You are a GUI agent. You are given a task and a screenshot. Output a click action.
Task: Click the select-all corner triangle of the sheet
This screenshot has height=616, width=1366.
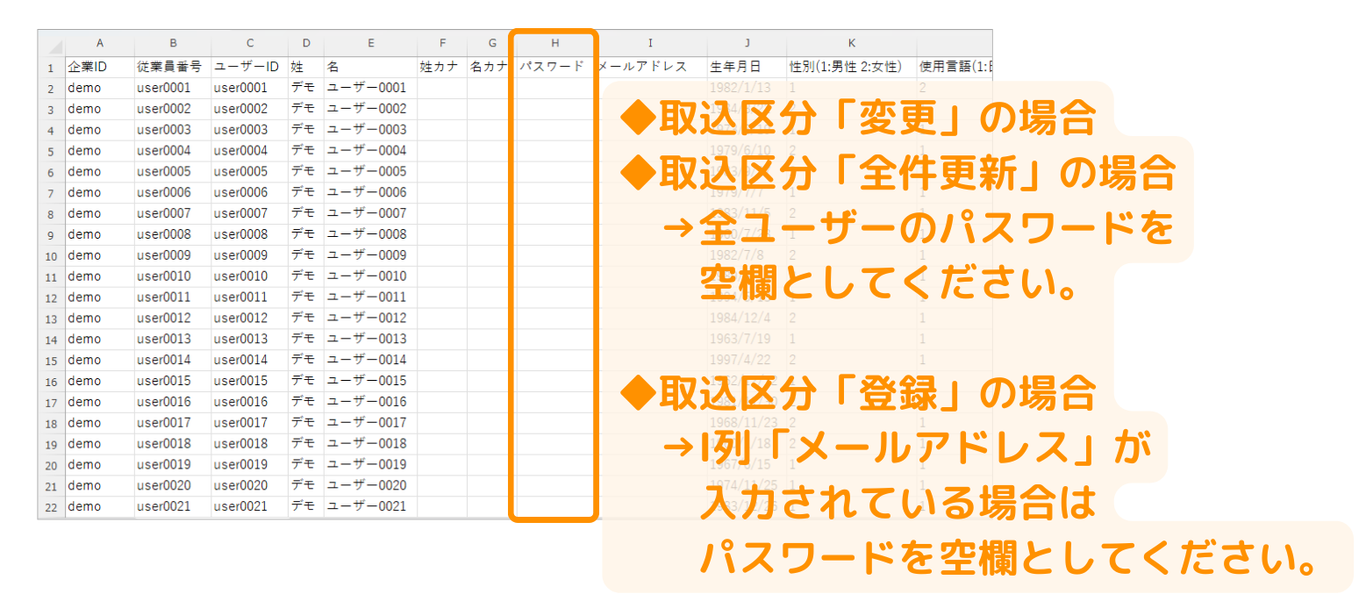(52, 45)
